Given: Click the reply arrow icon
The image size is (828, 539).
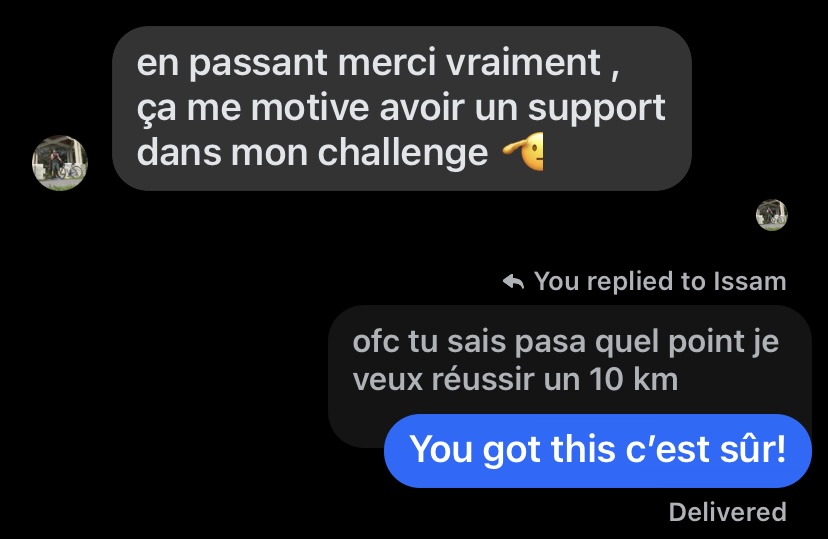Looking at the screenshot, I should point(513,281).
